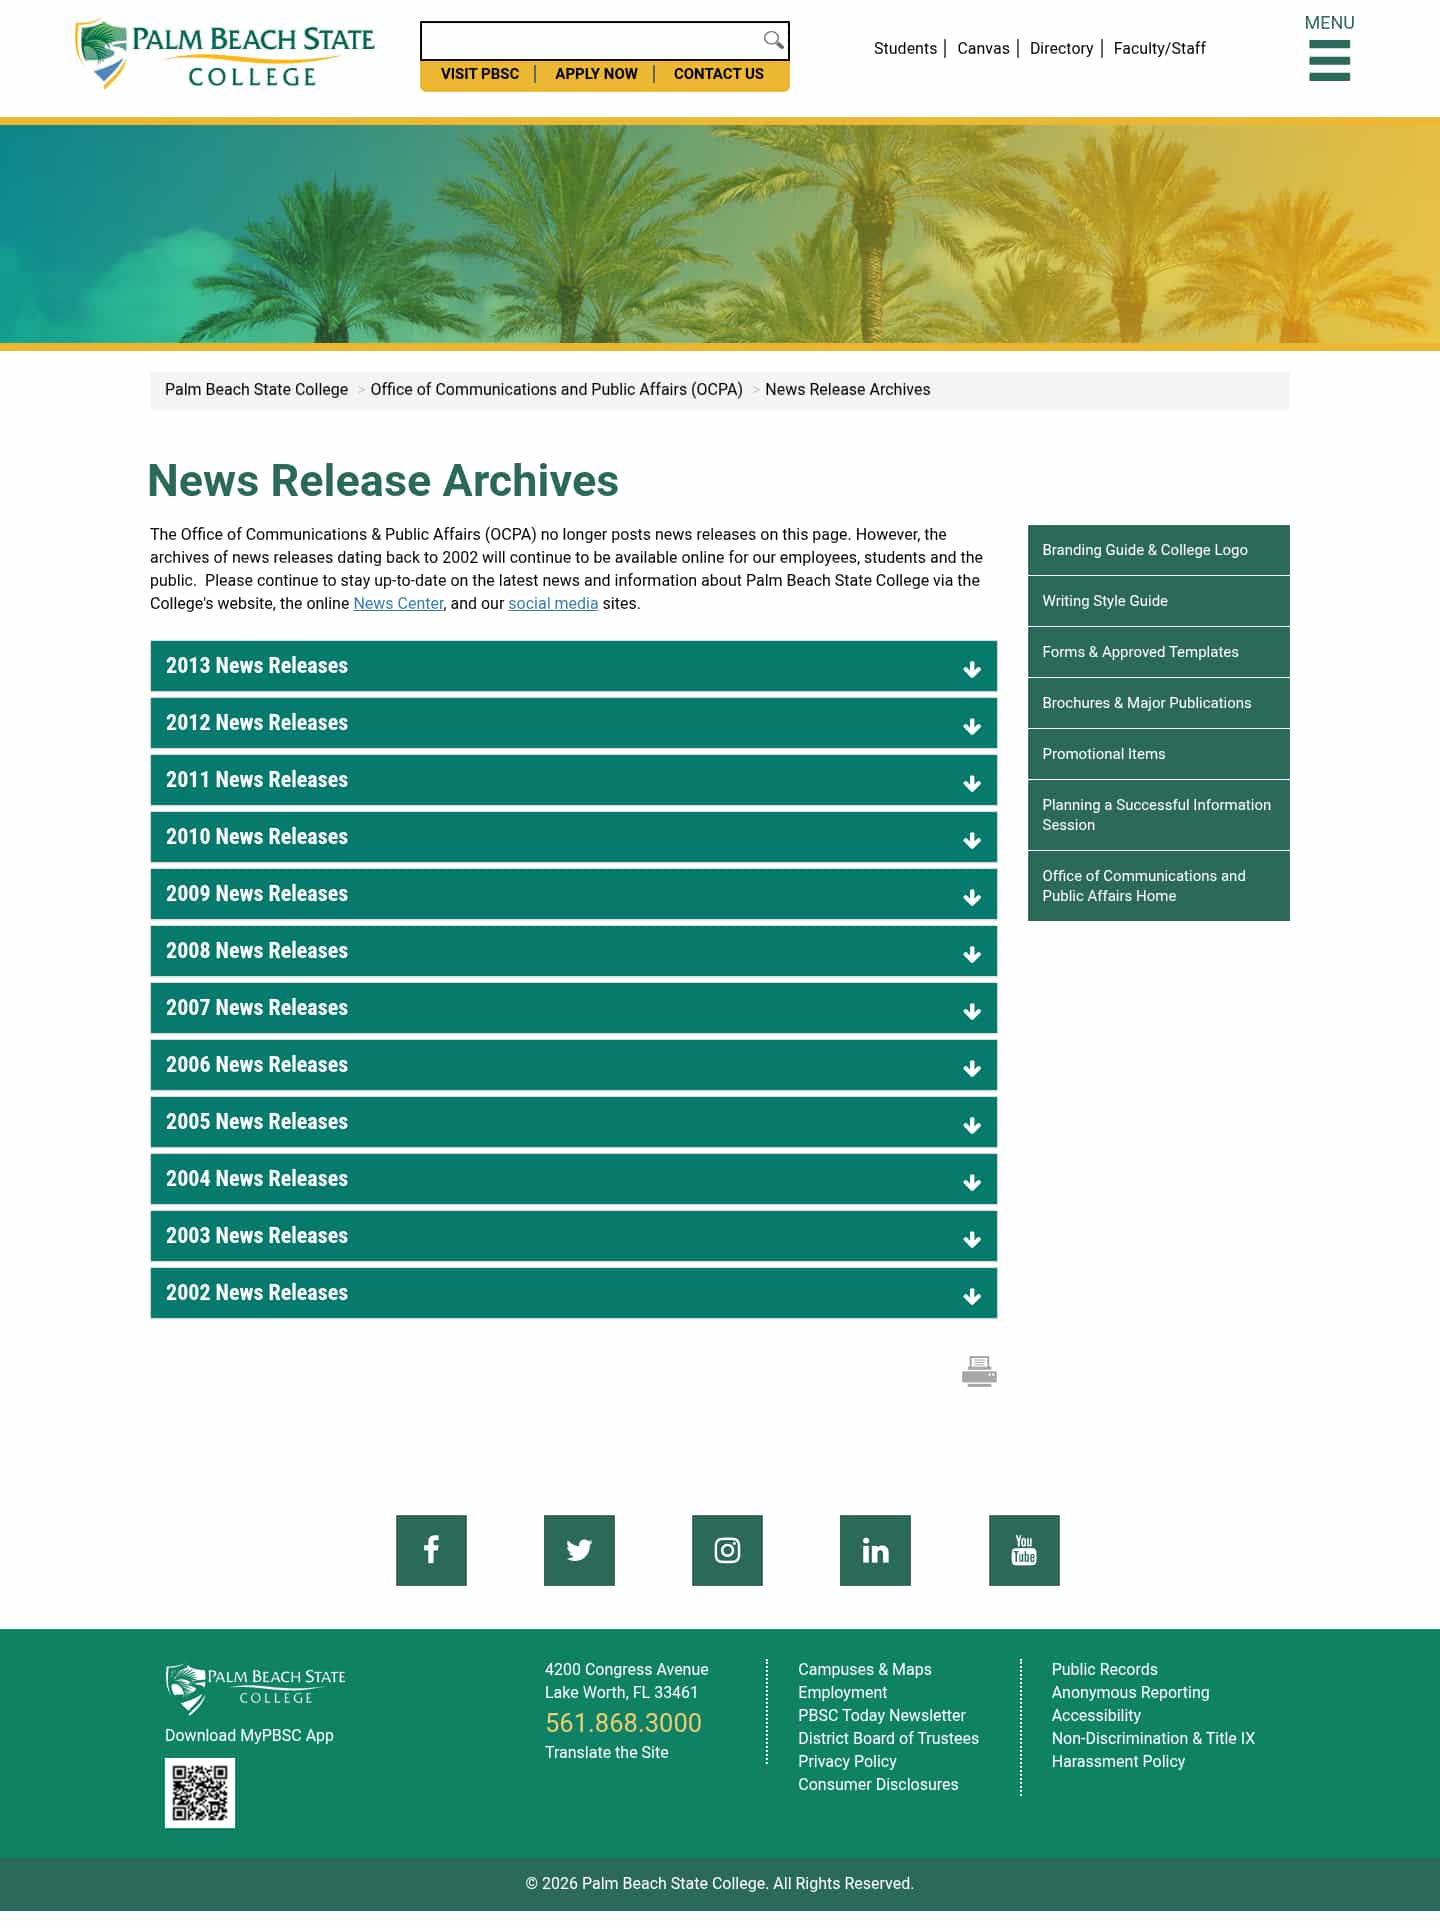Open District Board of Trustees link
The width and height of the screenshot is (1440, 1929).
pos(888,1739)
